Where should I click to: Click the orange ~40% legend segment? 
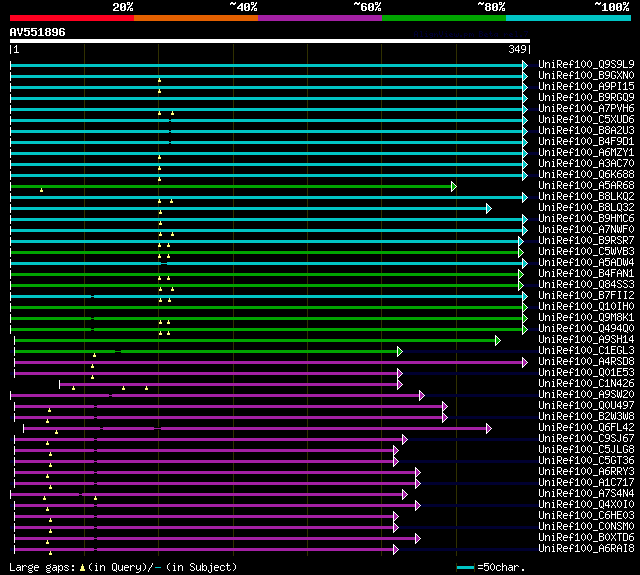(196, 18)
